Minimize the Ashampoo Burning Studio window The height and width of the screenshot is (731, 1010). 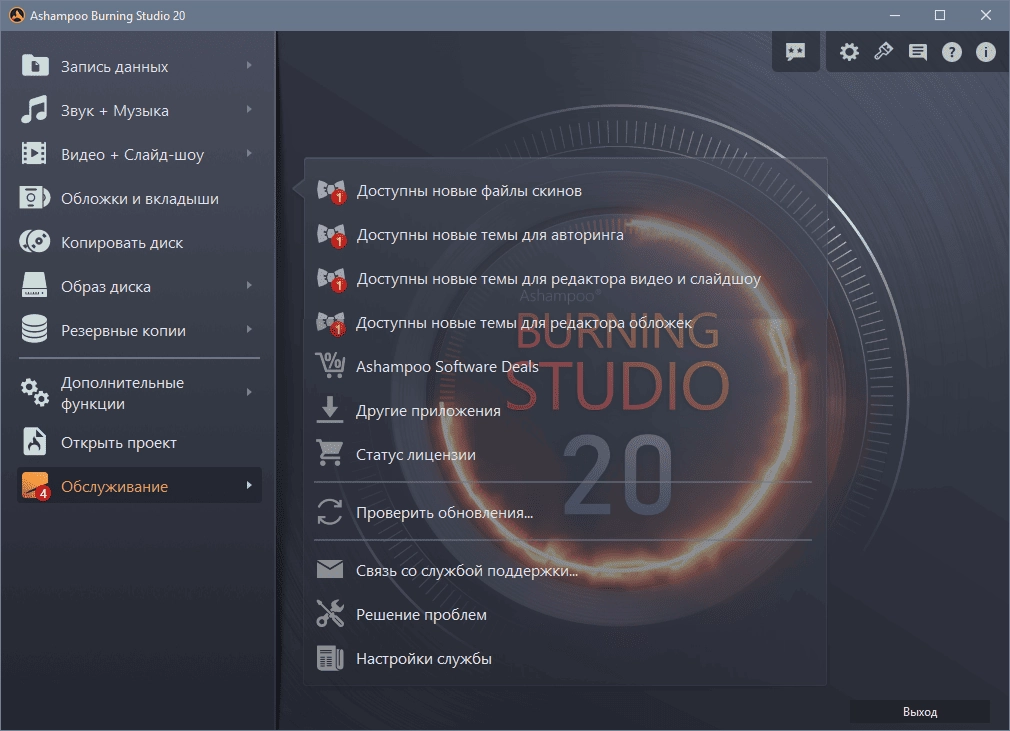(x=894, y=15)
